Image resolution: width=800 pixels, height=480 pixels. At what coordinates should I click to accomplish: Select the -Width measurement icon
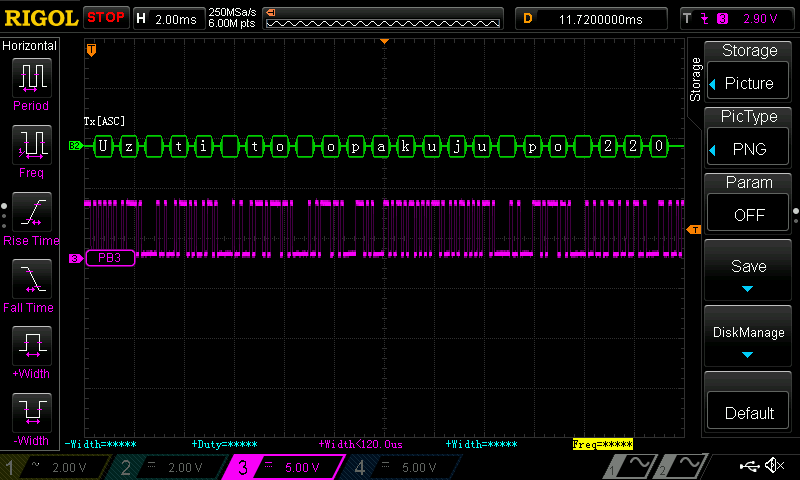point(32,412)
